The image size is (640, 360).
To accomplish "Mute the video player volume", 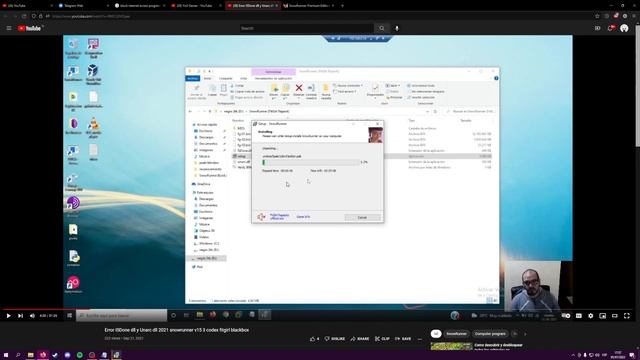I will point(32,316).
